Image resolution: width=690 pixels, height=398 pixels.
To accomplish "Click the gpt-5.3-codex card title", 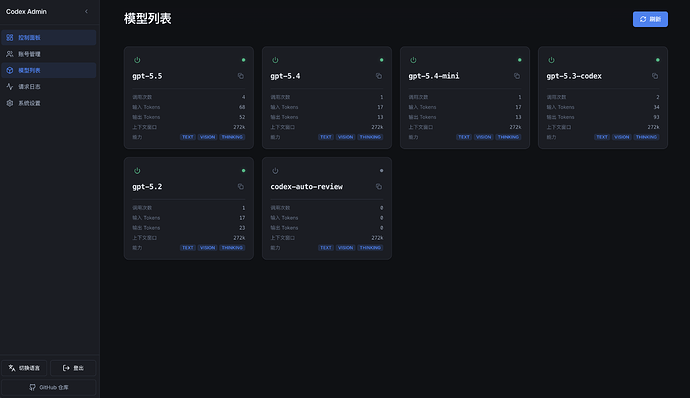I will 574,76.
